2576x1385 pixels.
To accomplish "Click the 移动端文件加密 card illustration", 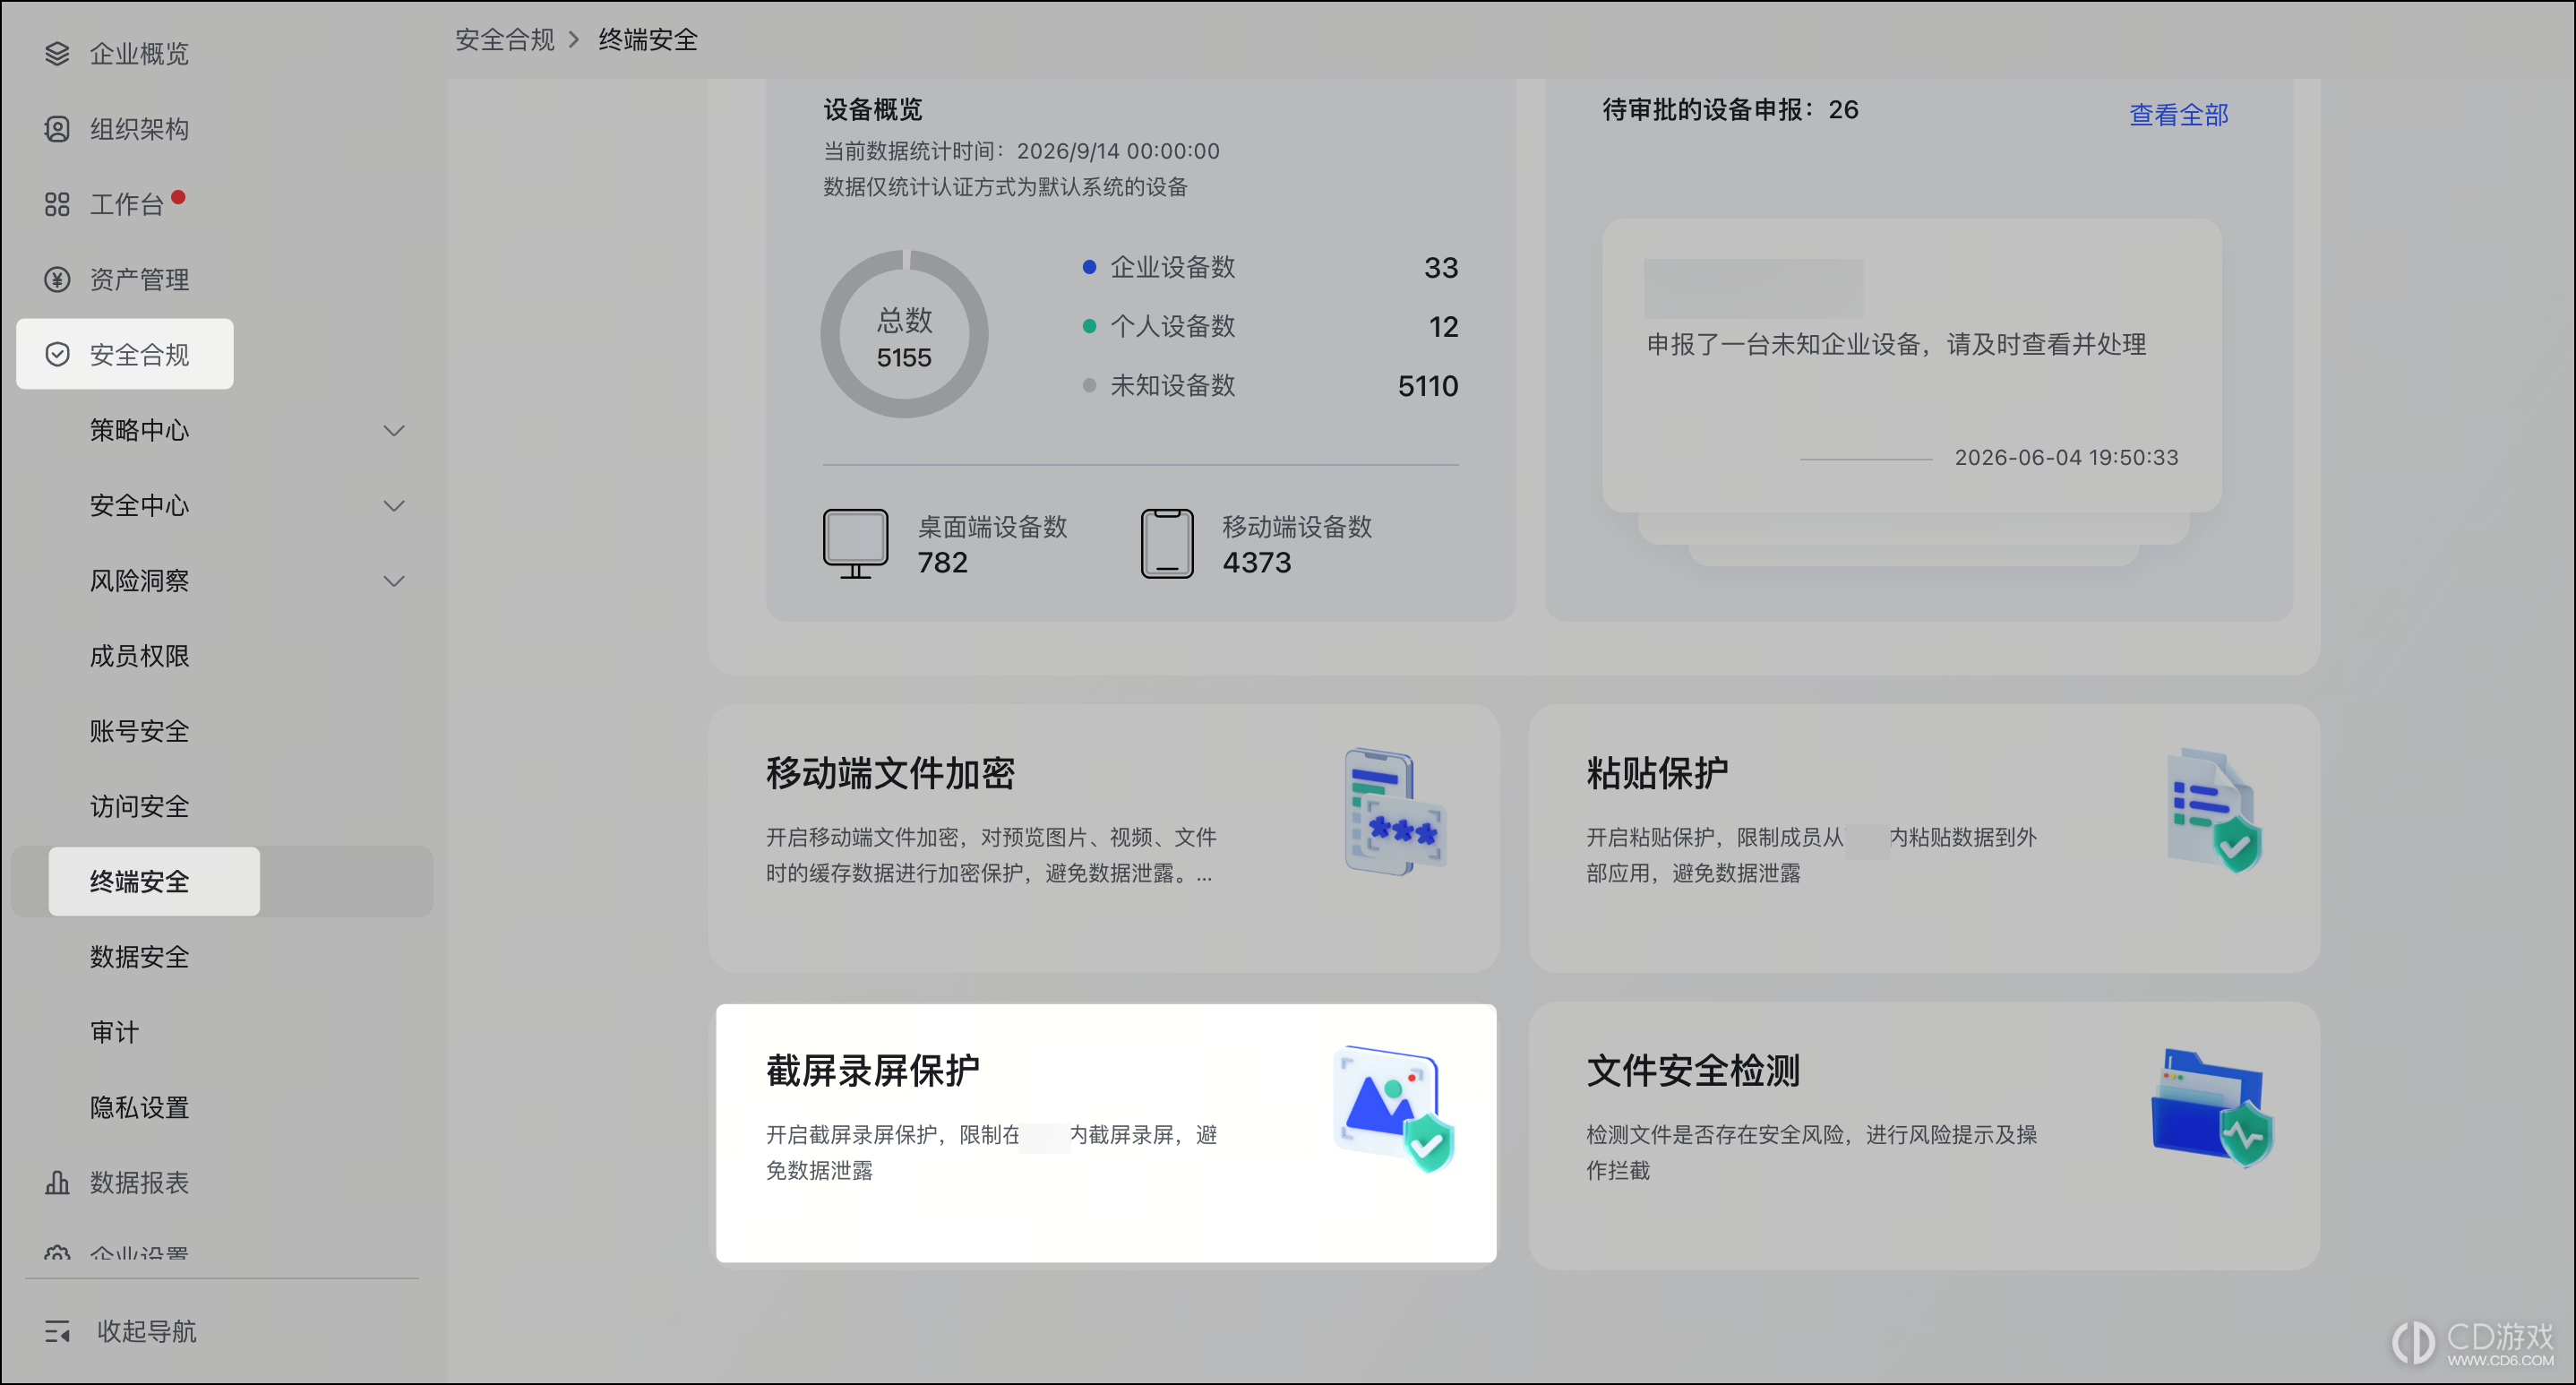I will click(1395, 812).
